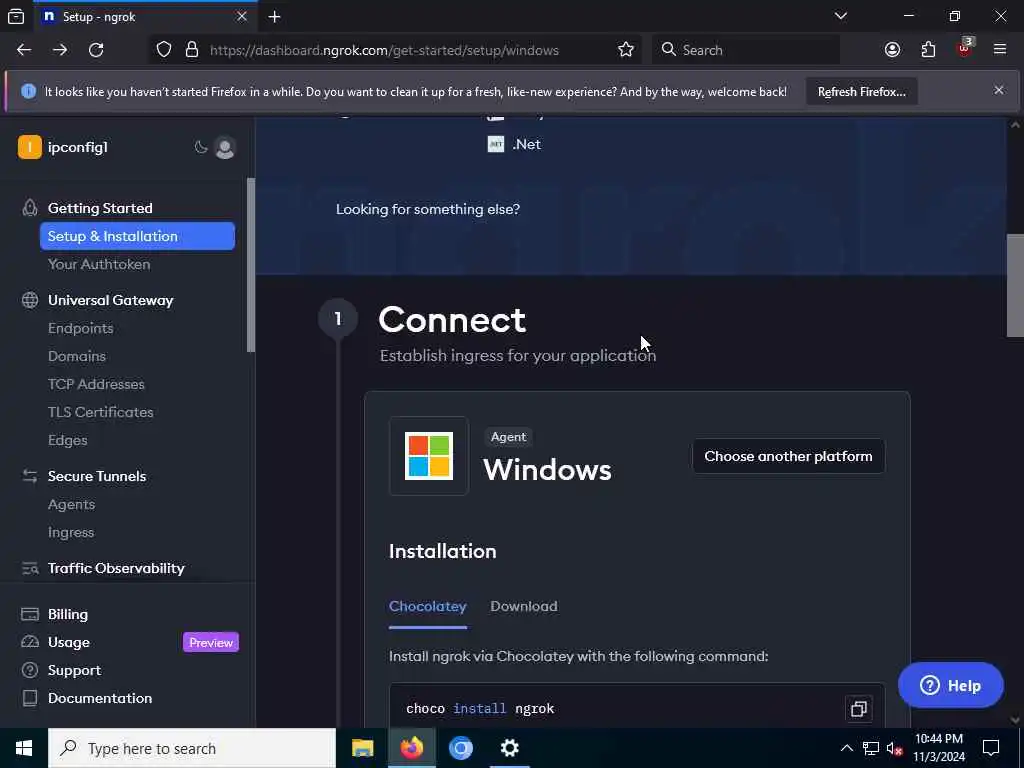1024x768 pixels.
Task: Click the Universal Gateway globe icon
Action: [x=30, y=300]
